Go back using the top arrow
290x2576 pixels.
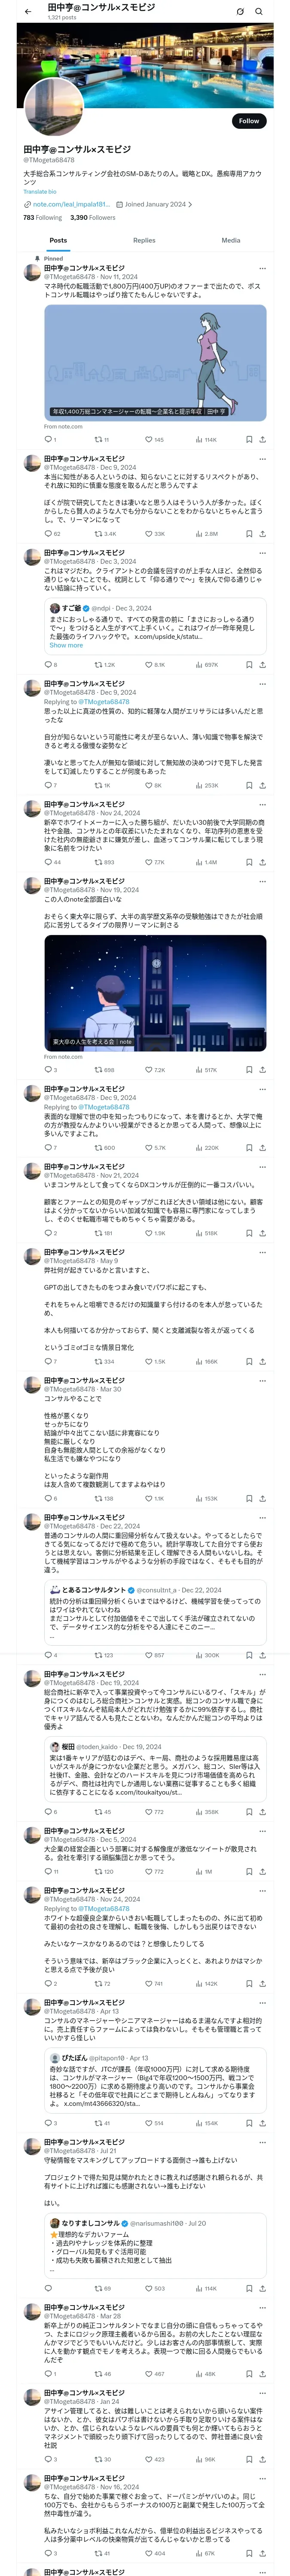click(x=28, y=12)
